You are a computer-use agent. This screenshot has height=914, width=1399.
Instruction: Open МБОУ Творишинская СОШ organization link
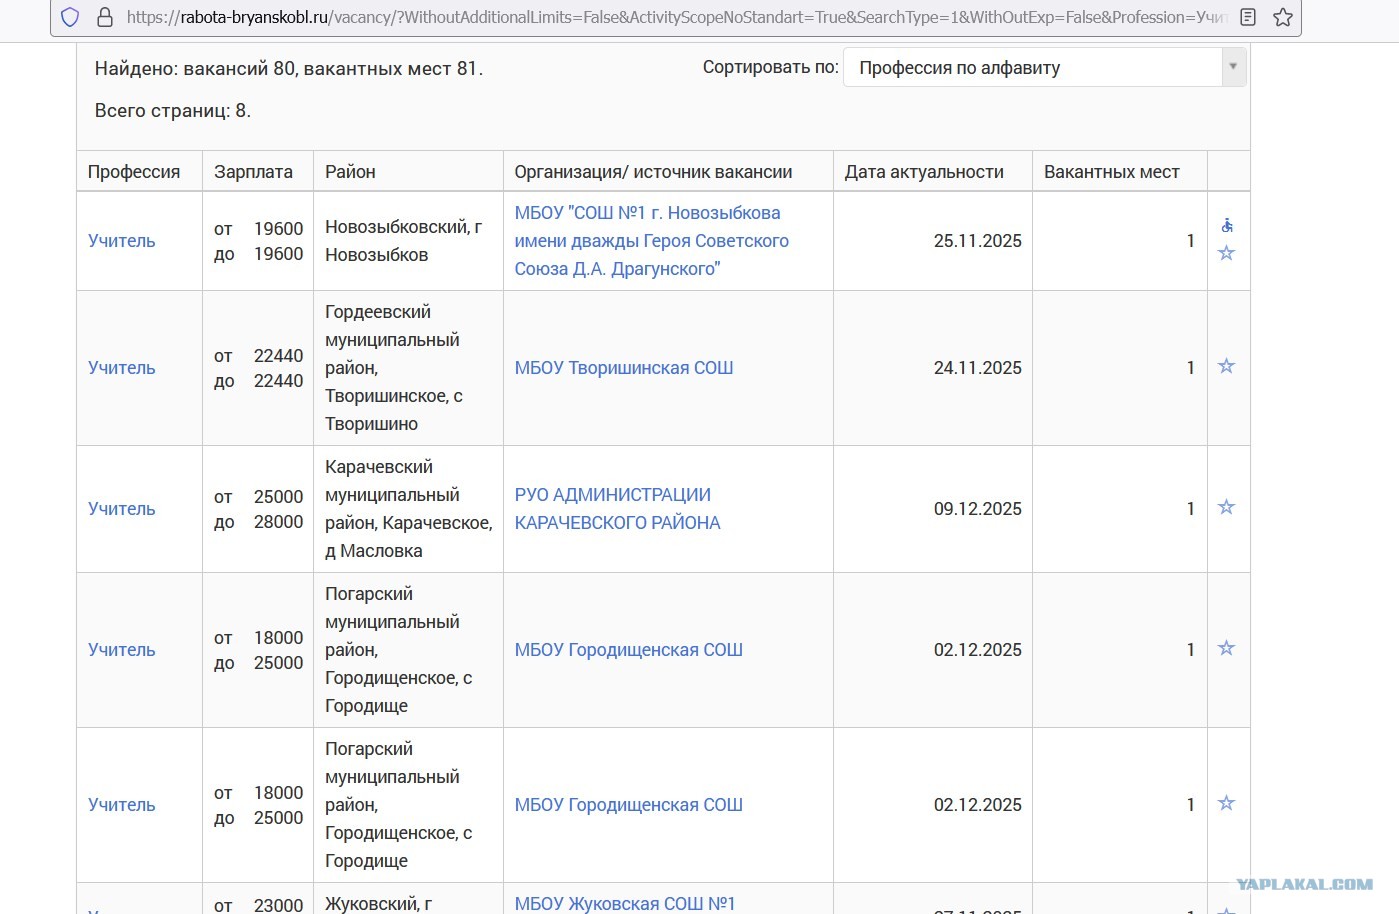pos(624,368)
